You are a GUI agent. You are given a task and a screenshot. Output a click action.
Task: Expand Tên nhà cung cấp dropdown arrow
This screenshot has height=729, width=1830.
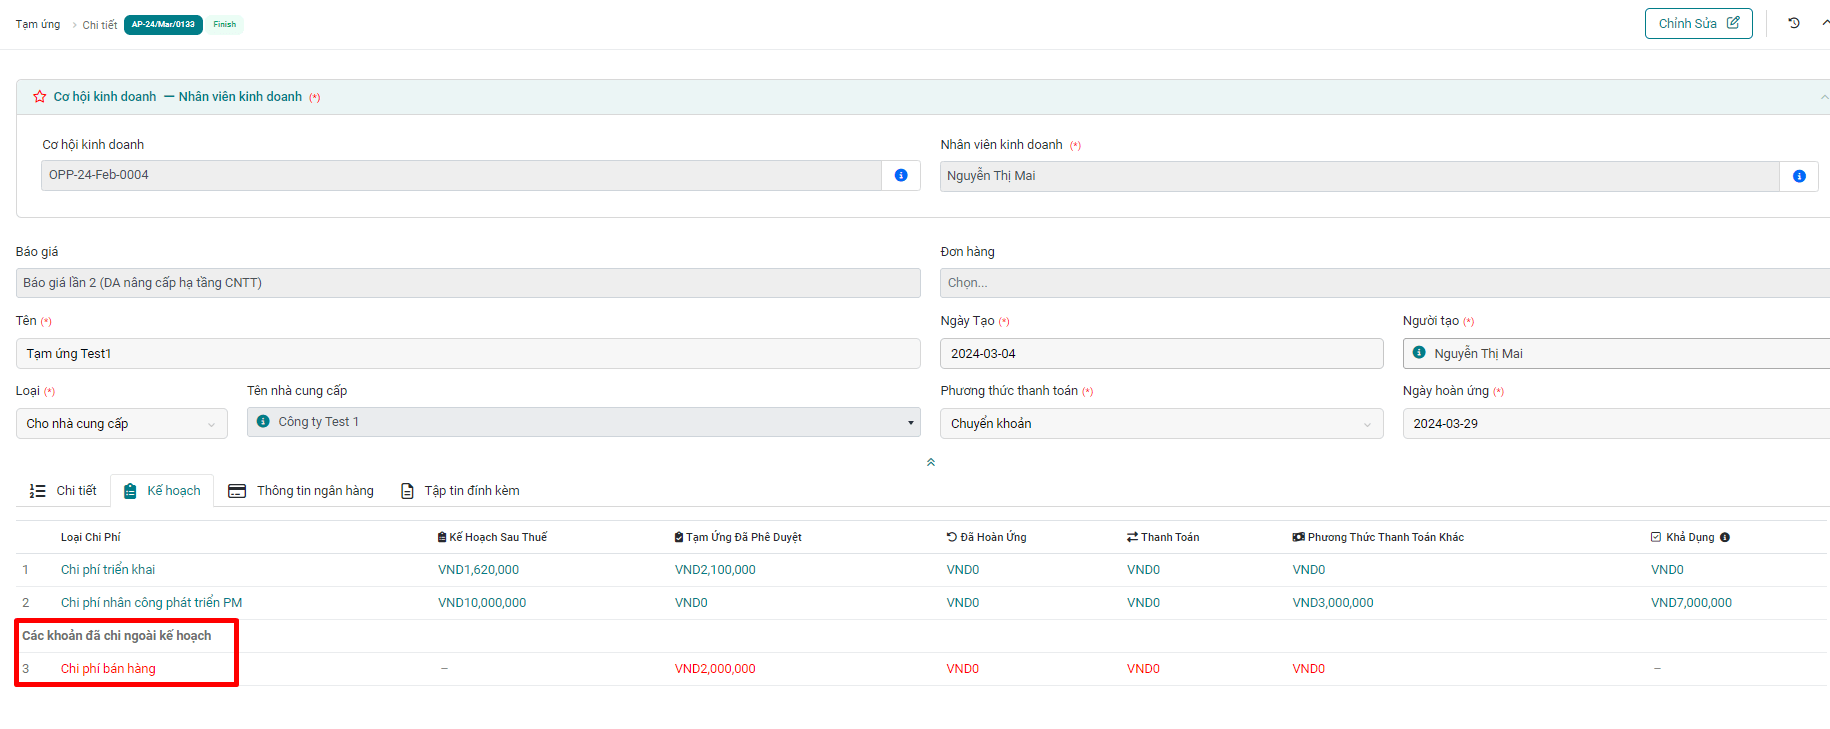coord(909,423)
